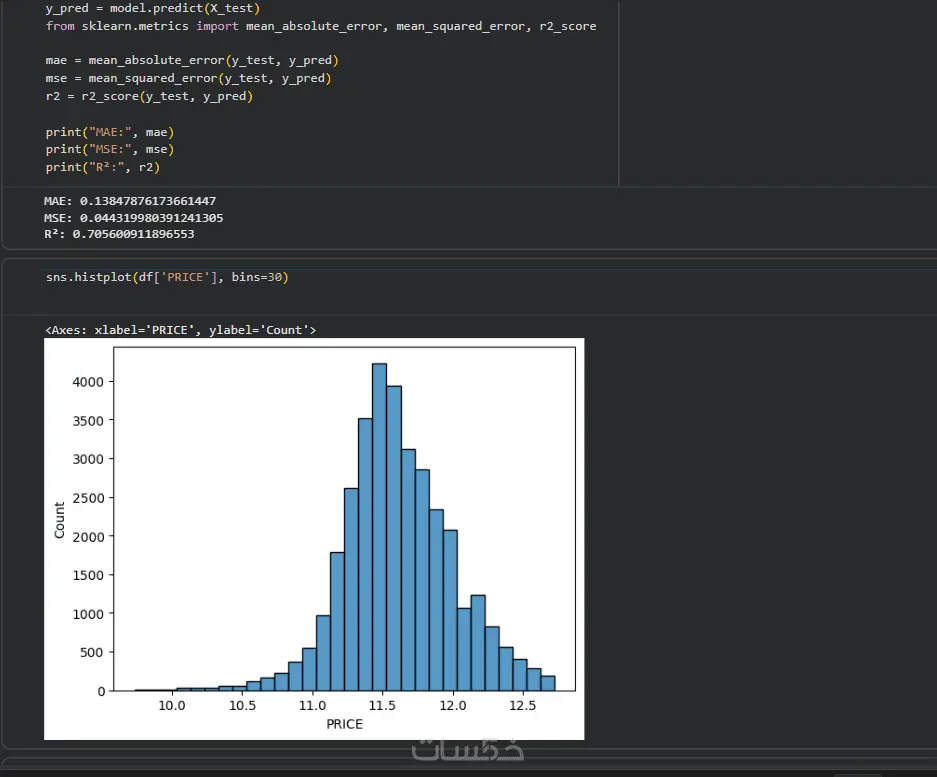Click the 4000 y-axis tick label

click(x=88, y=382)
